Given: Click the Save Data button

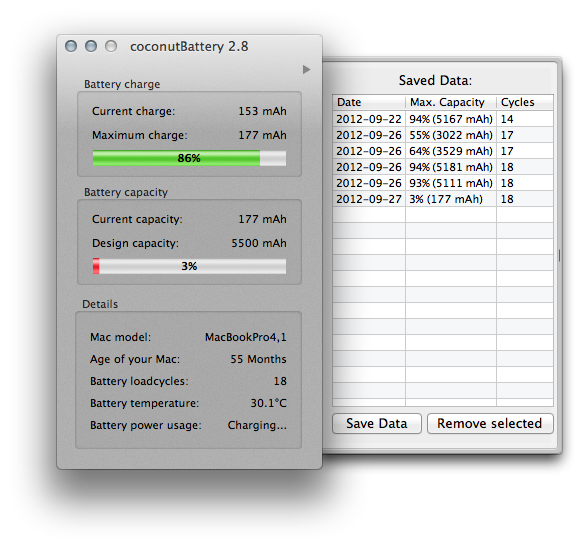Looking at the screenshot, I should [377, 423].
